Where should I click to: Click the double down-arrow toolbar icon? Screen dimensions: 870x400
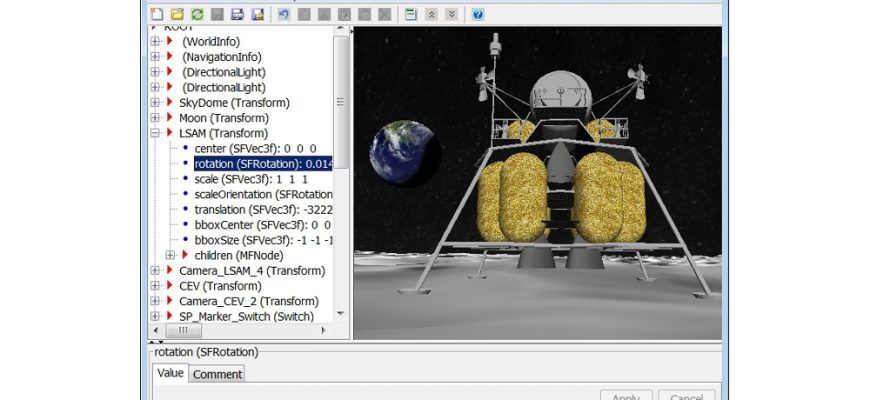pos(451,14)
